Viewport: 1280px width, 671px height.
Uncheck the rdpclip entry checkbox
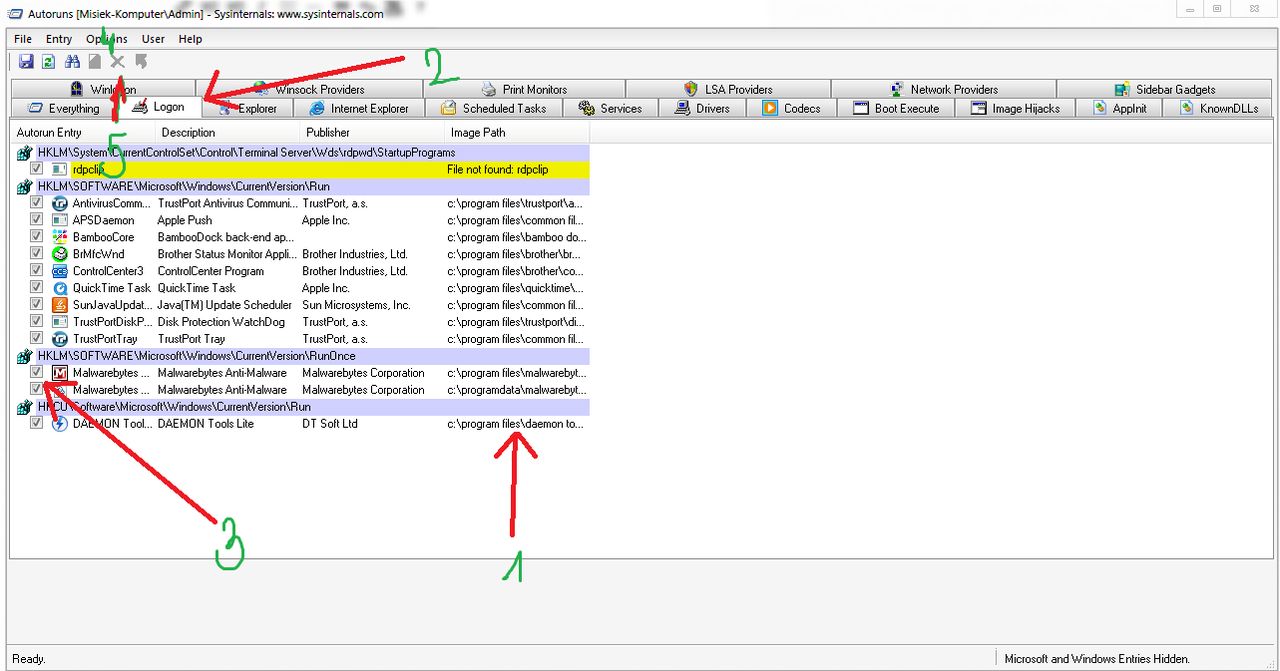point(37,169)
